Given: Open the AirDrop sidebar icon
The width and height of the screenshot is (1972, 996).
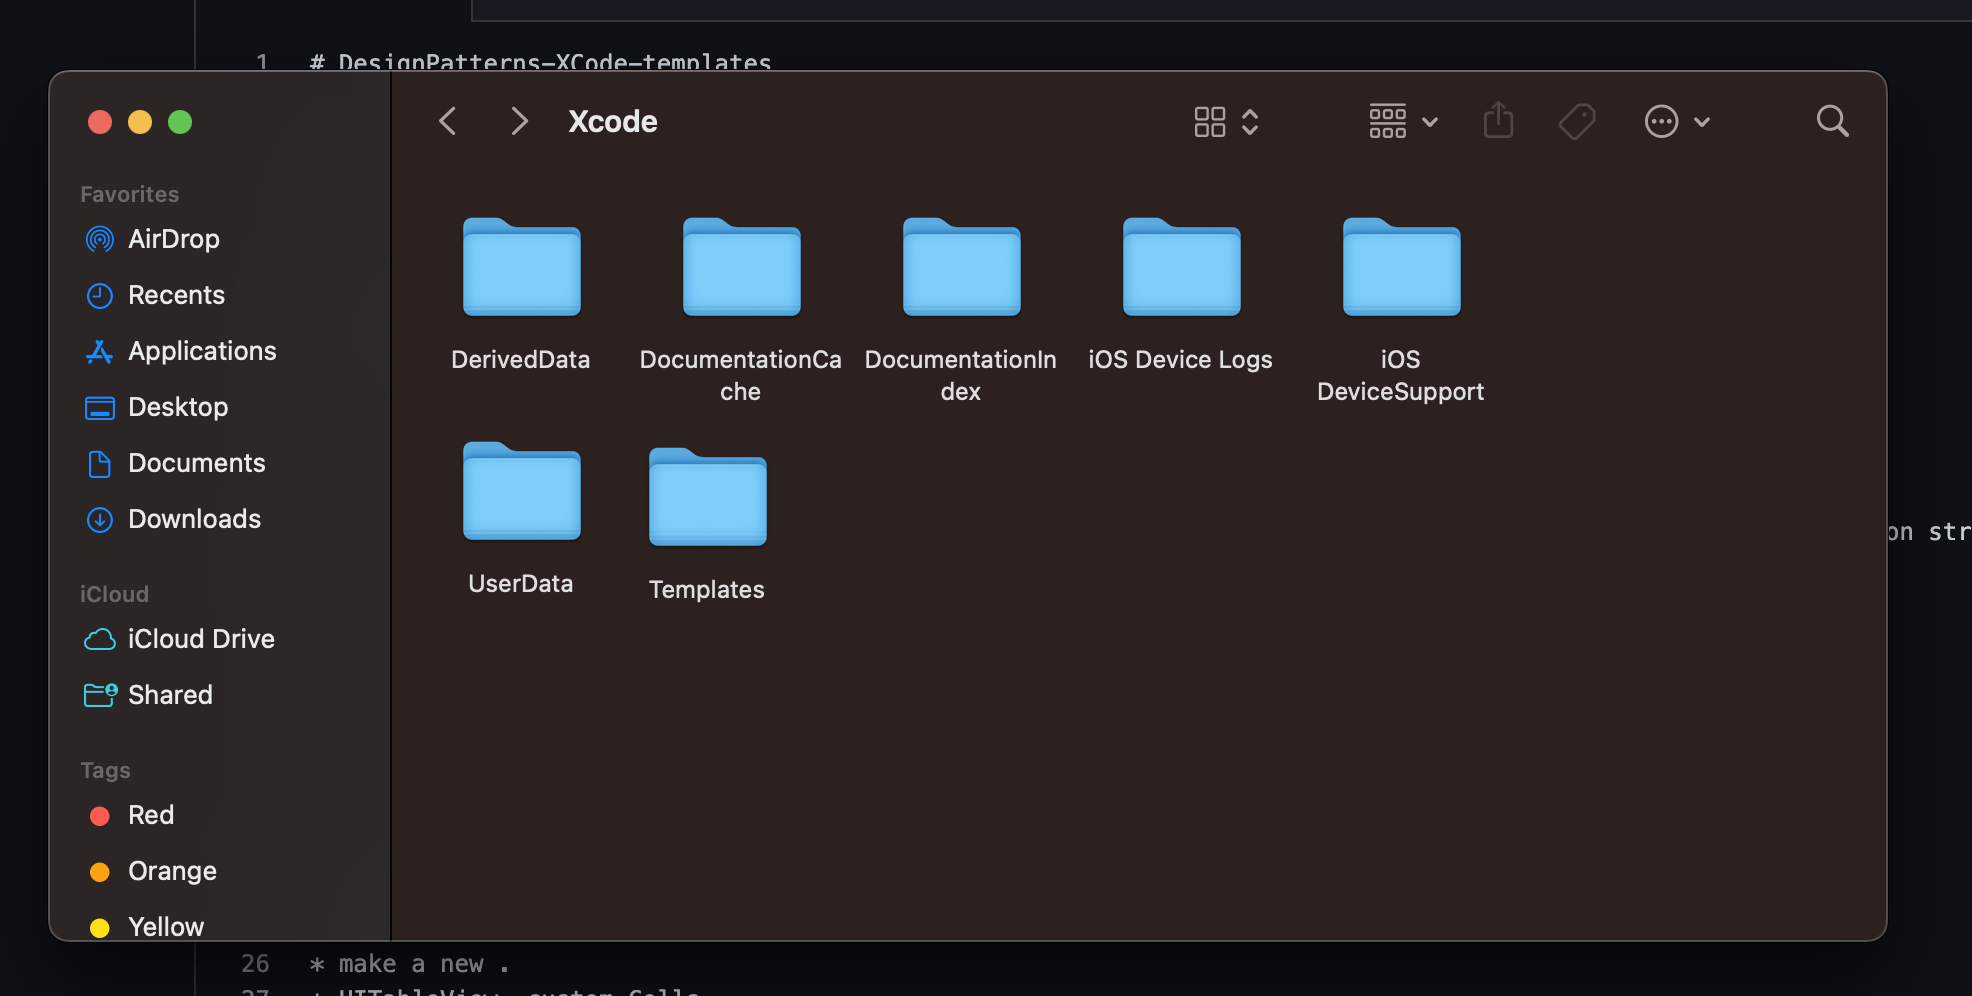Looking at the screenshot, I should [174, 239].
